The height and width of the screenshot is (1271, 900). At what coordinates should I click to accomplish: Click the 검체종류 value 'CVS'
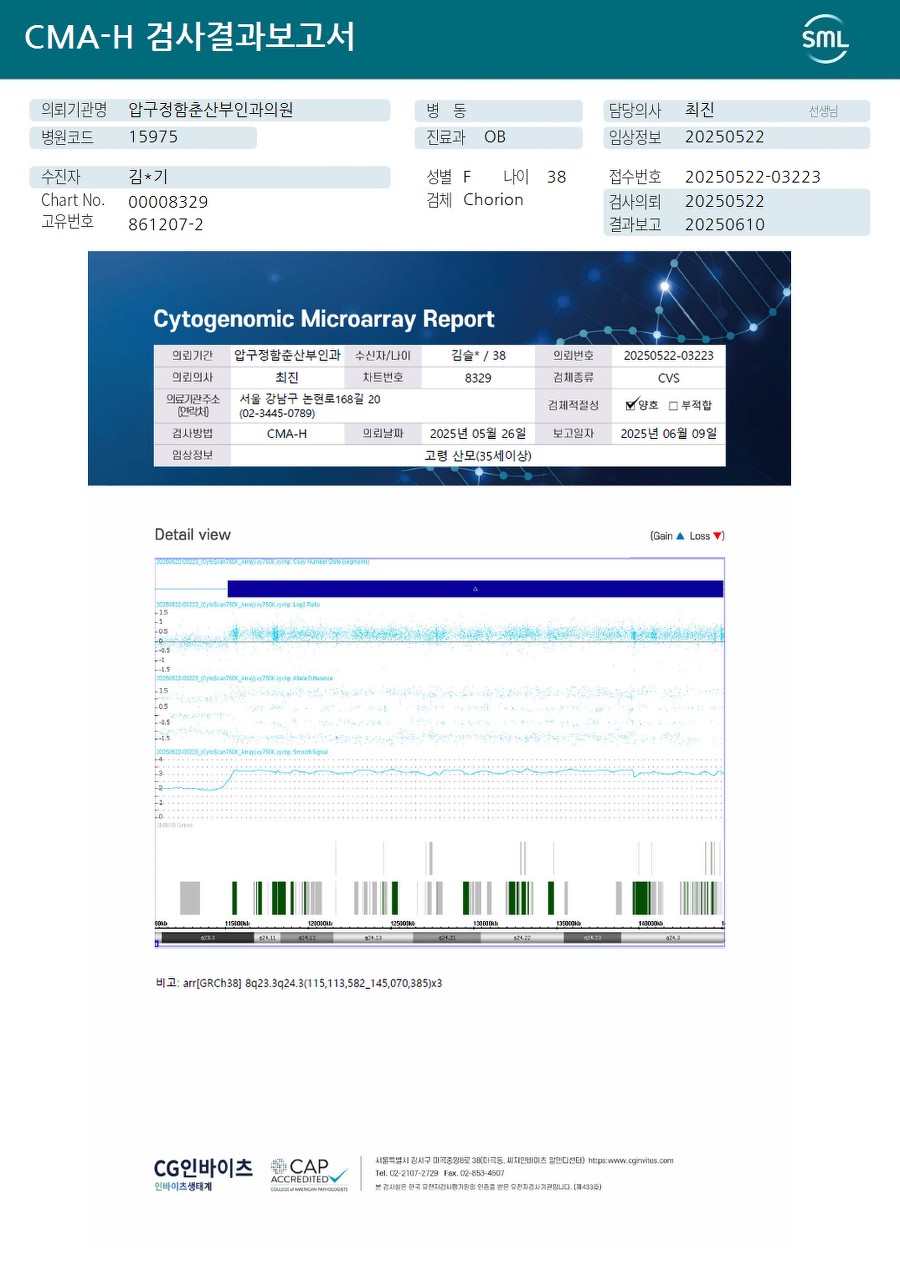(668, 378)
